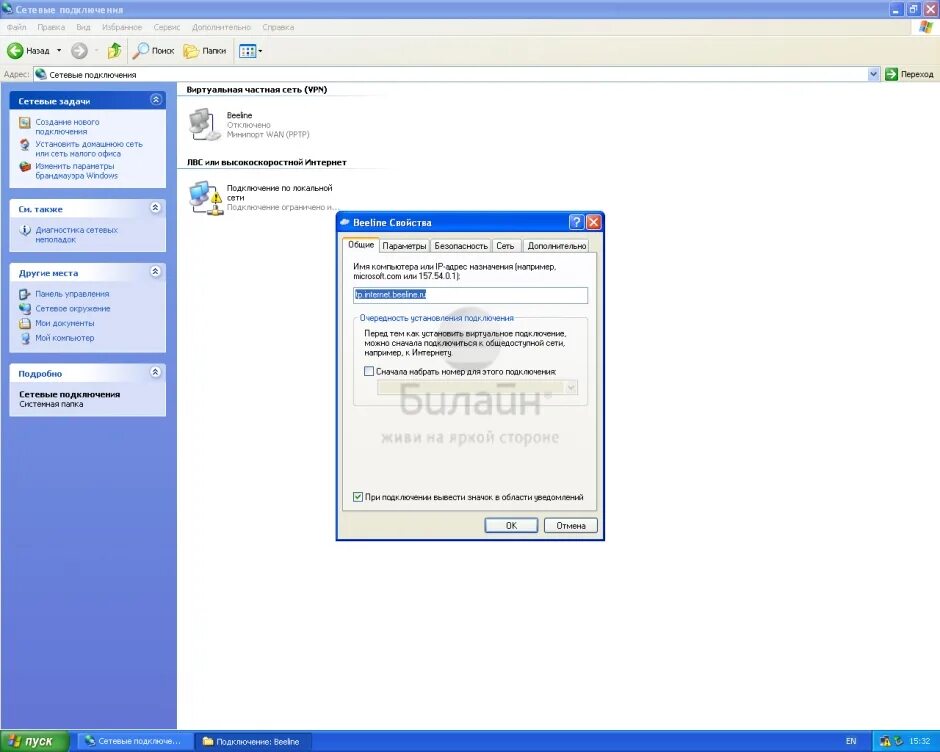Open the Сервис menu
The image size is (940, 752).
(167, 27)
